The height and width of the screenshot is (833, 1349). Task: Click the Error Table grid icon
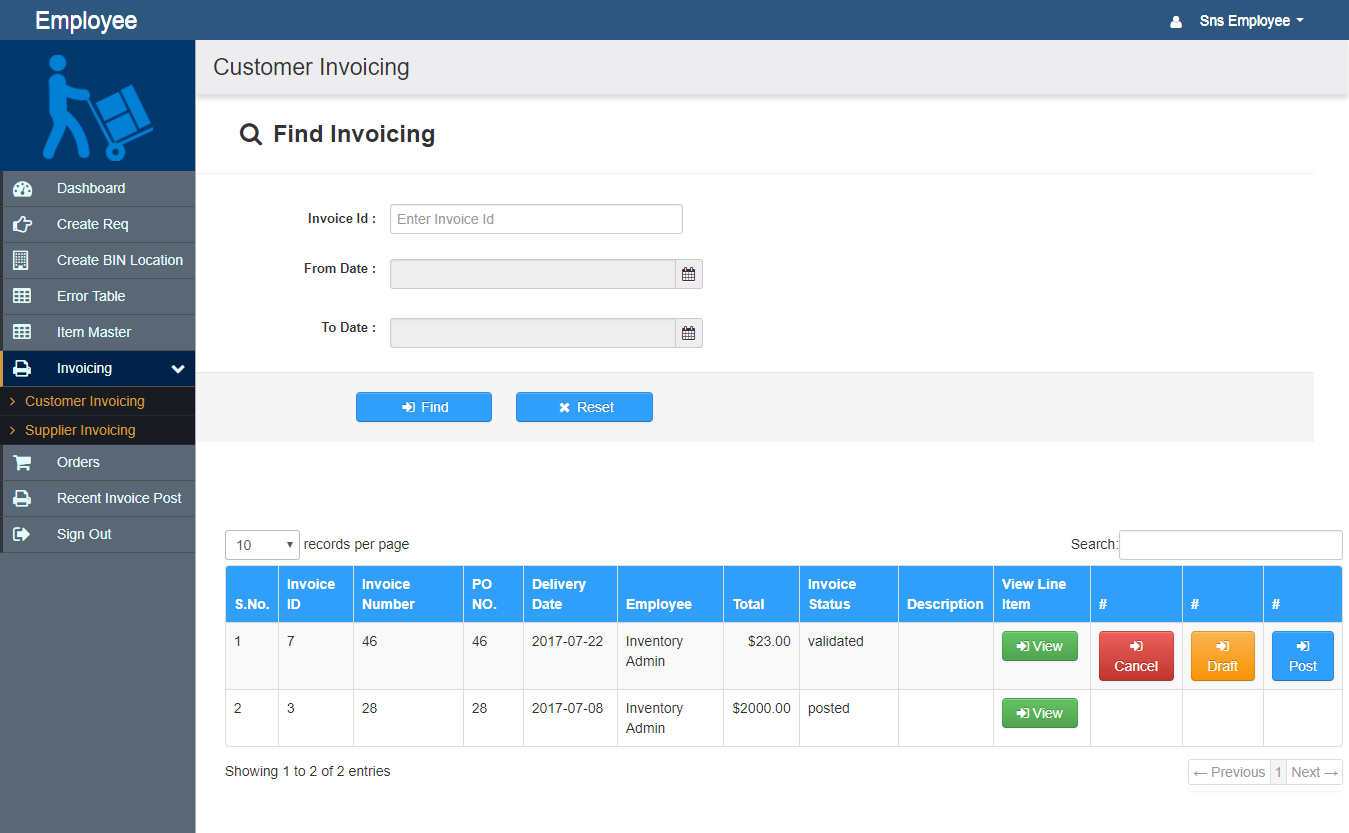click(x=22, y=296)
